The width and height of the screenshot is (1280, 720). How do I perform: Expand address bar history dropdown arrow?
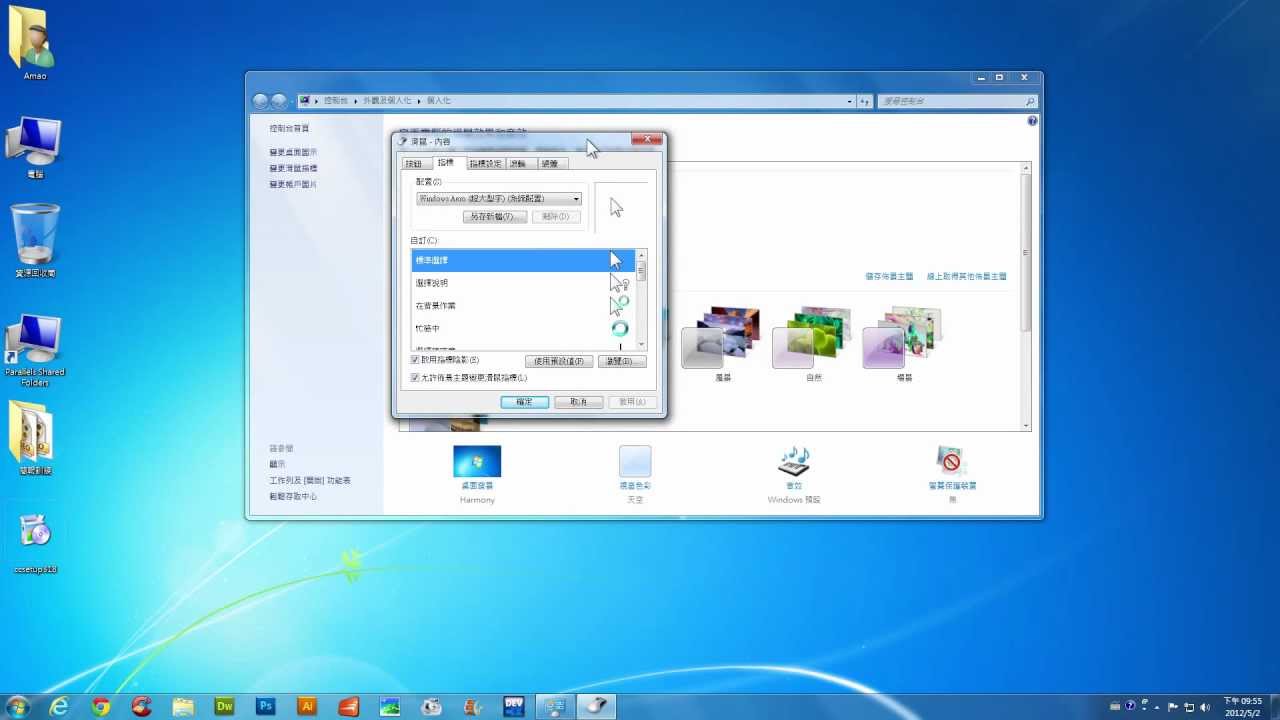coord(850,101)
